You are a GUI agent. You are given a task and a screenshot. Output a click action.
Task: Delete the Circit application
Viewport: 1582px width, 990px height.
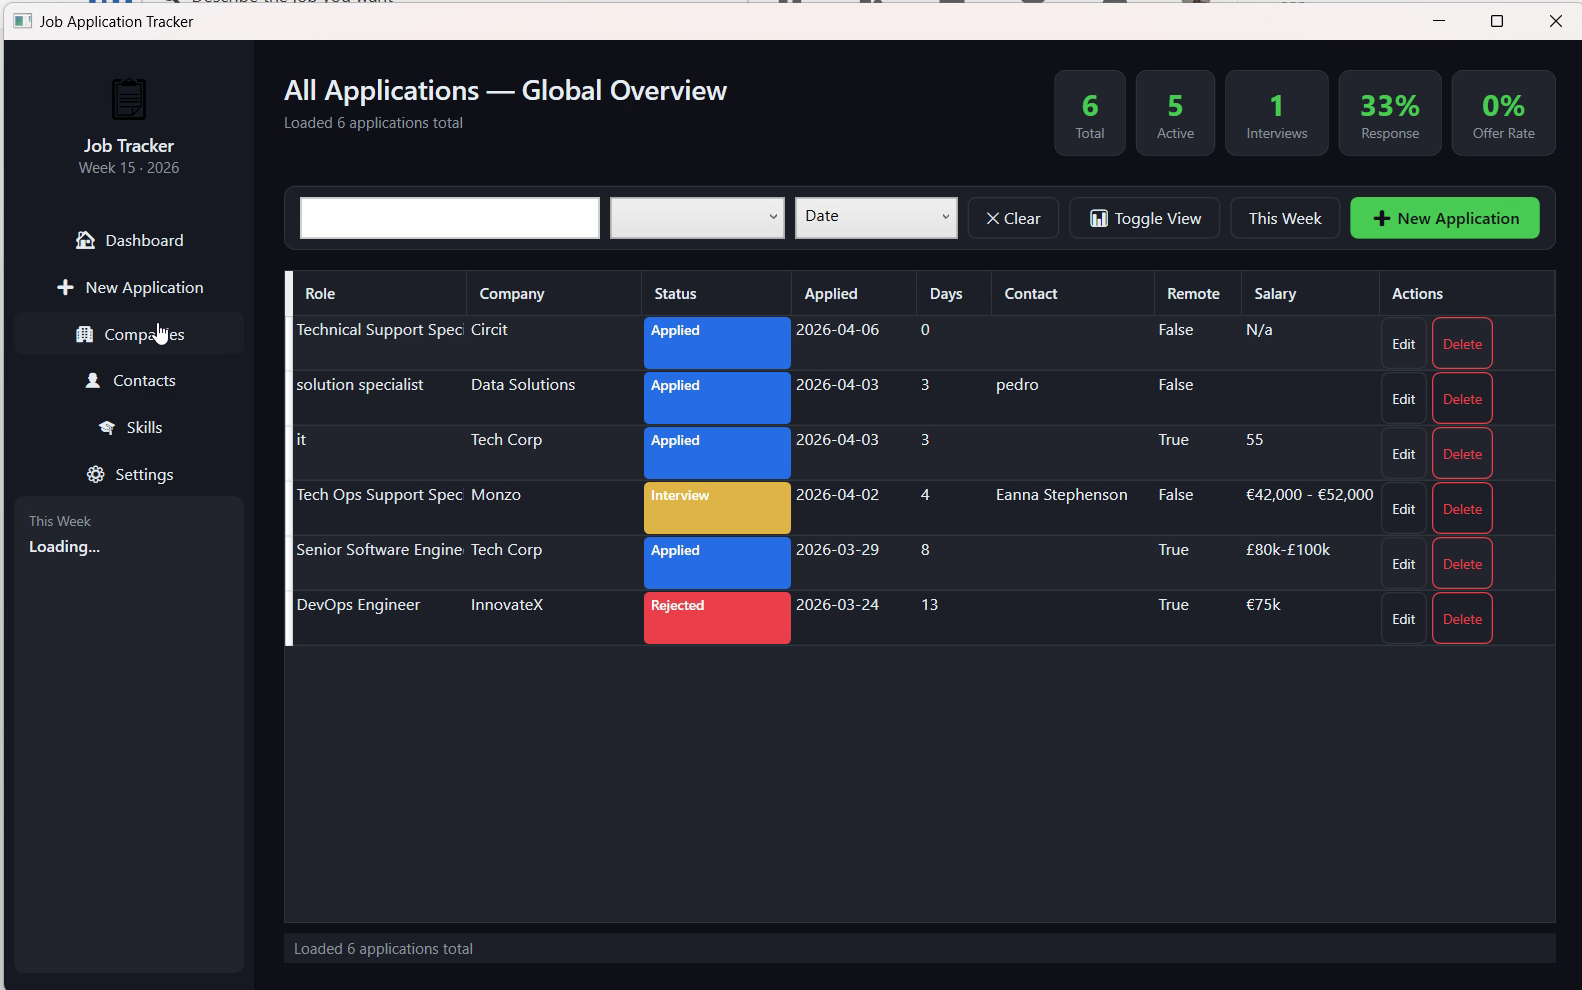click(1462, 344)
